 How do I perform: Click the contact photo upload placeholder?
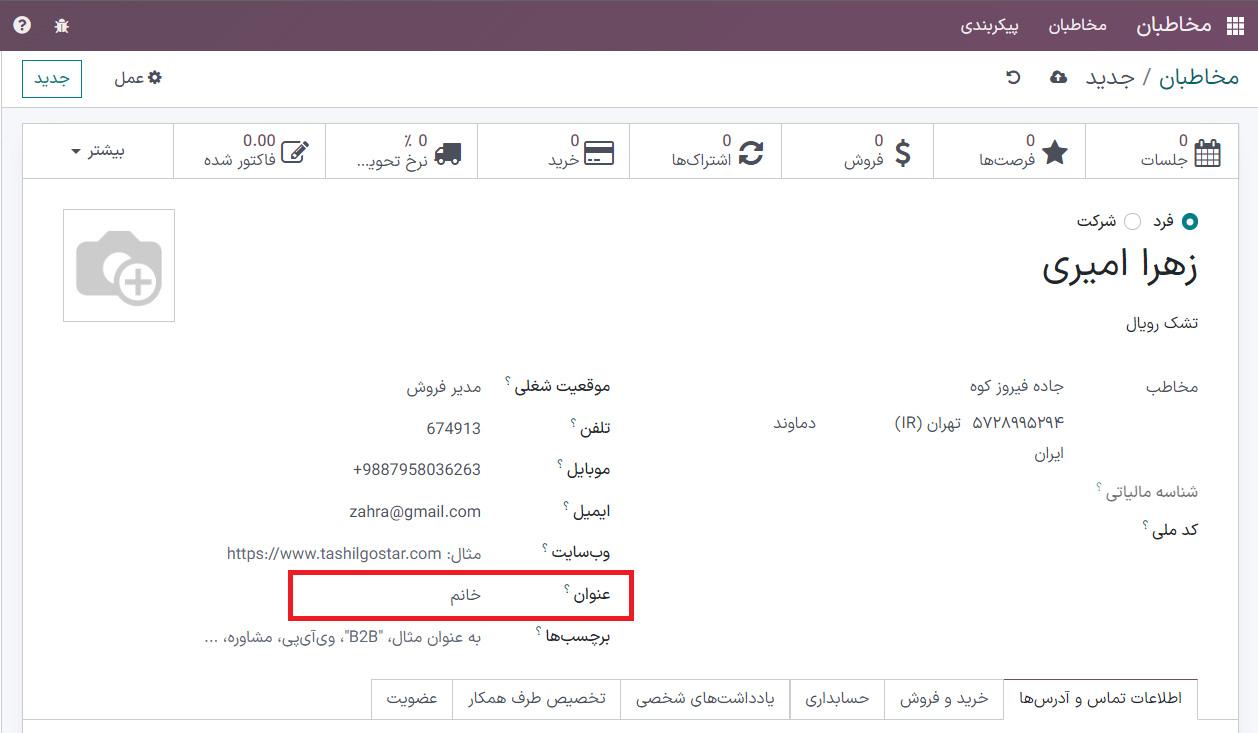pos(119,266)
